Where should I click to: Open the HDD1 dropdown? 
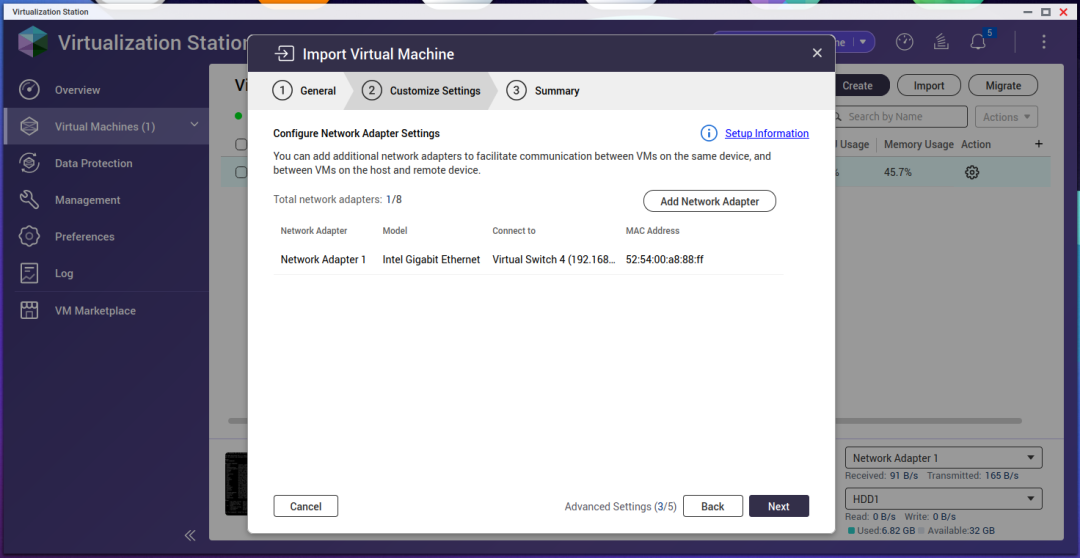click(x=943, y=498)
